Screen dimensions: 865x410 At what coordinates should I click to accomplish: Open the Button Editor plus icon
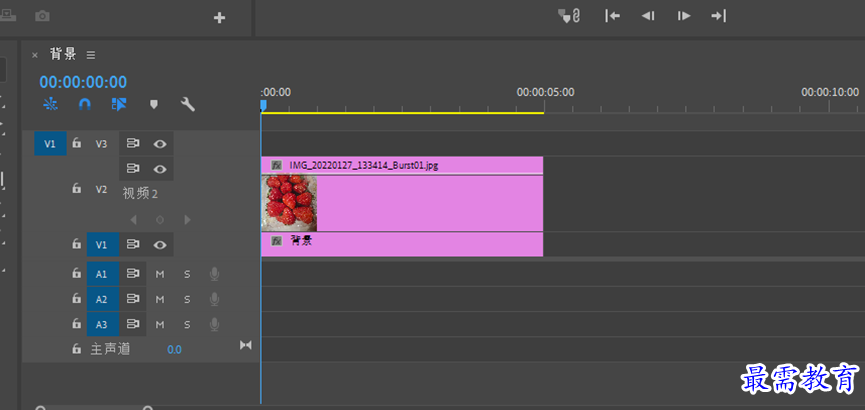220,18
